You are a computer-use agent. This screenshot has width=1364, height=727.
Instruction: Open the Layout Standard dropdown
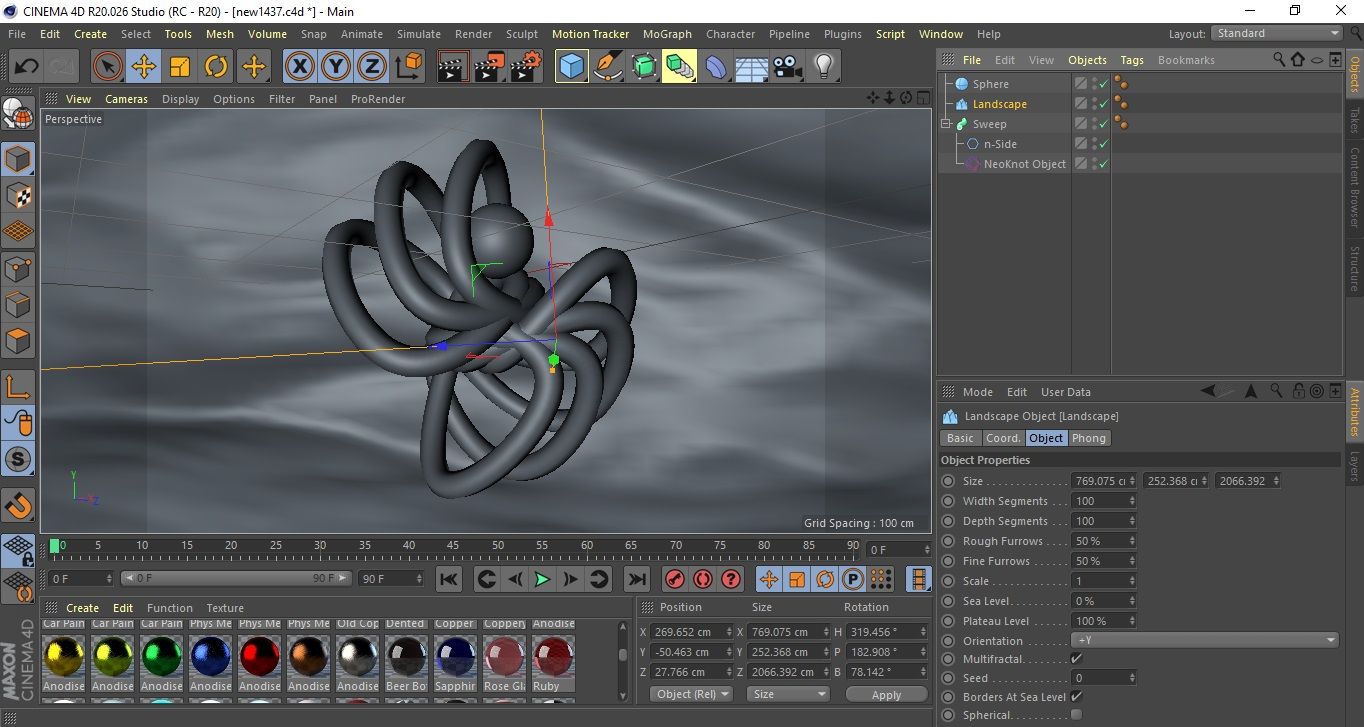point(1277,33)
